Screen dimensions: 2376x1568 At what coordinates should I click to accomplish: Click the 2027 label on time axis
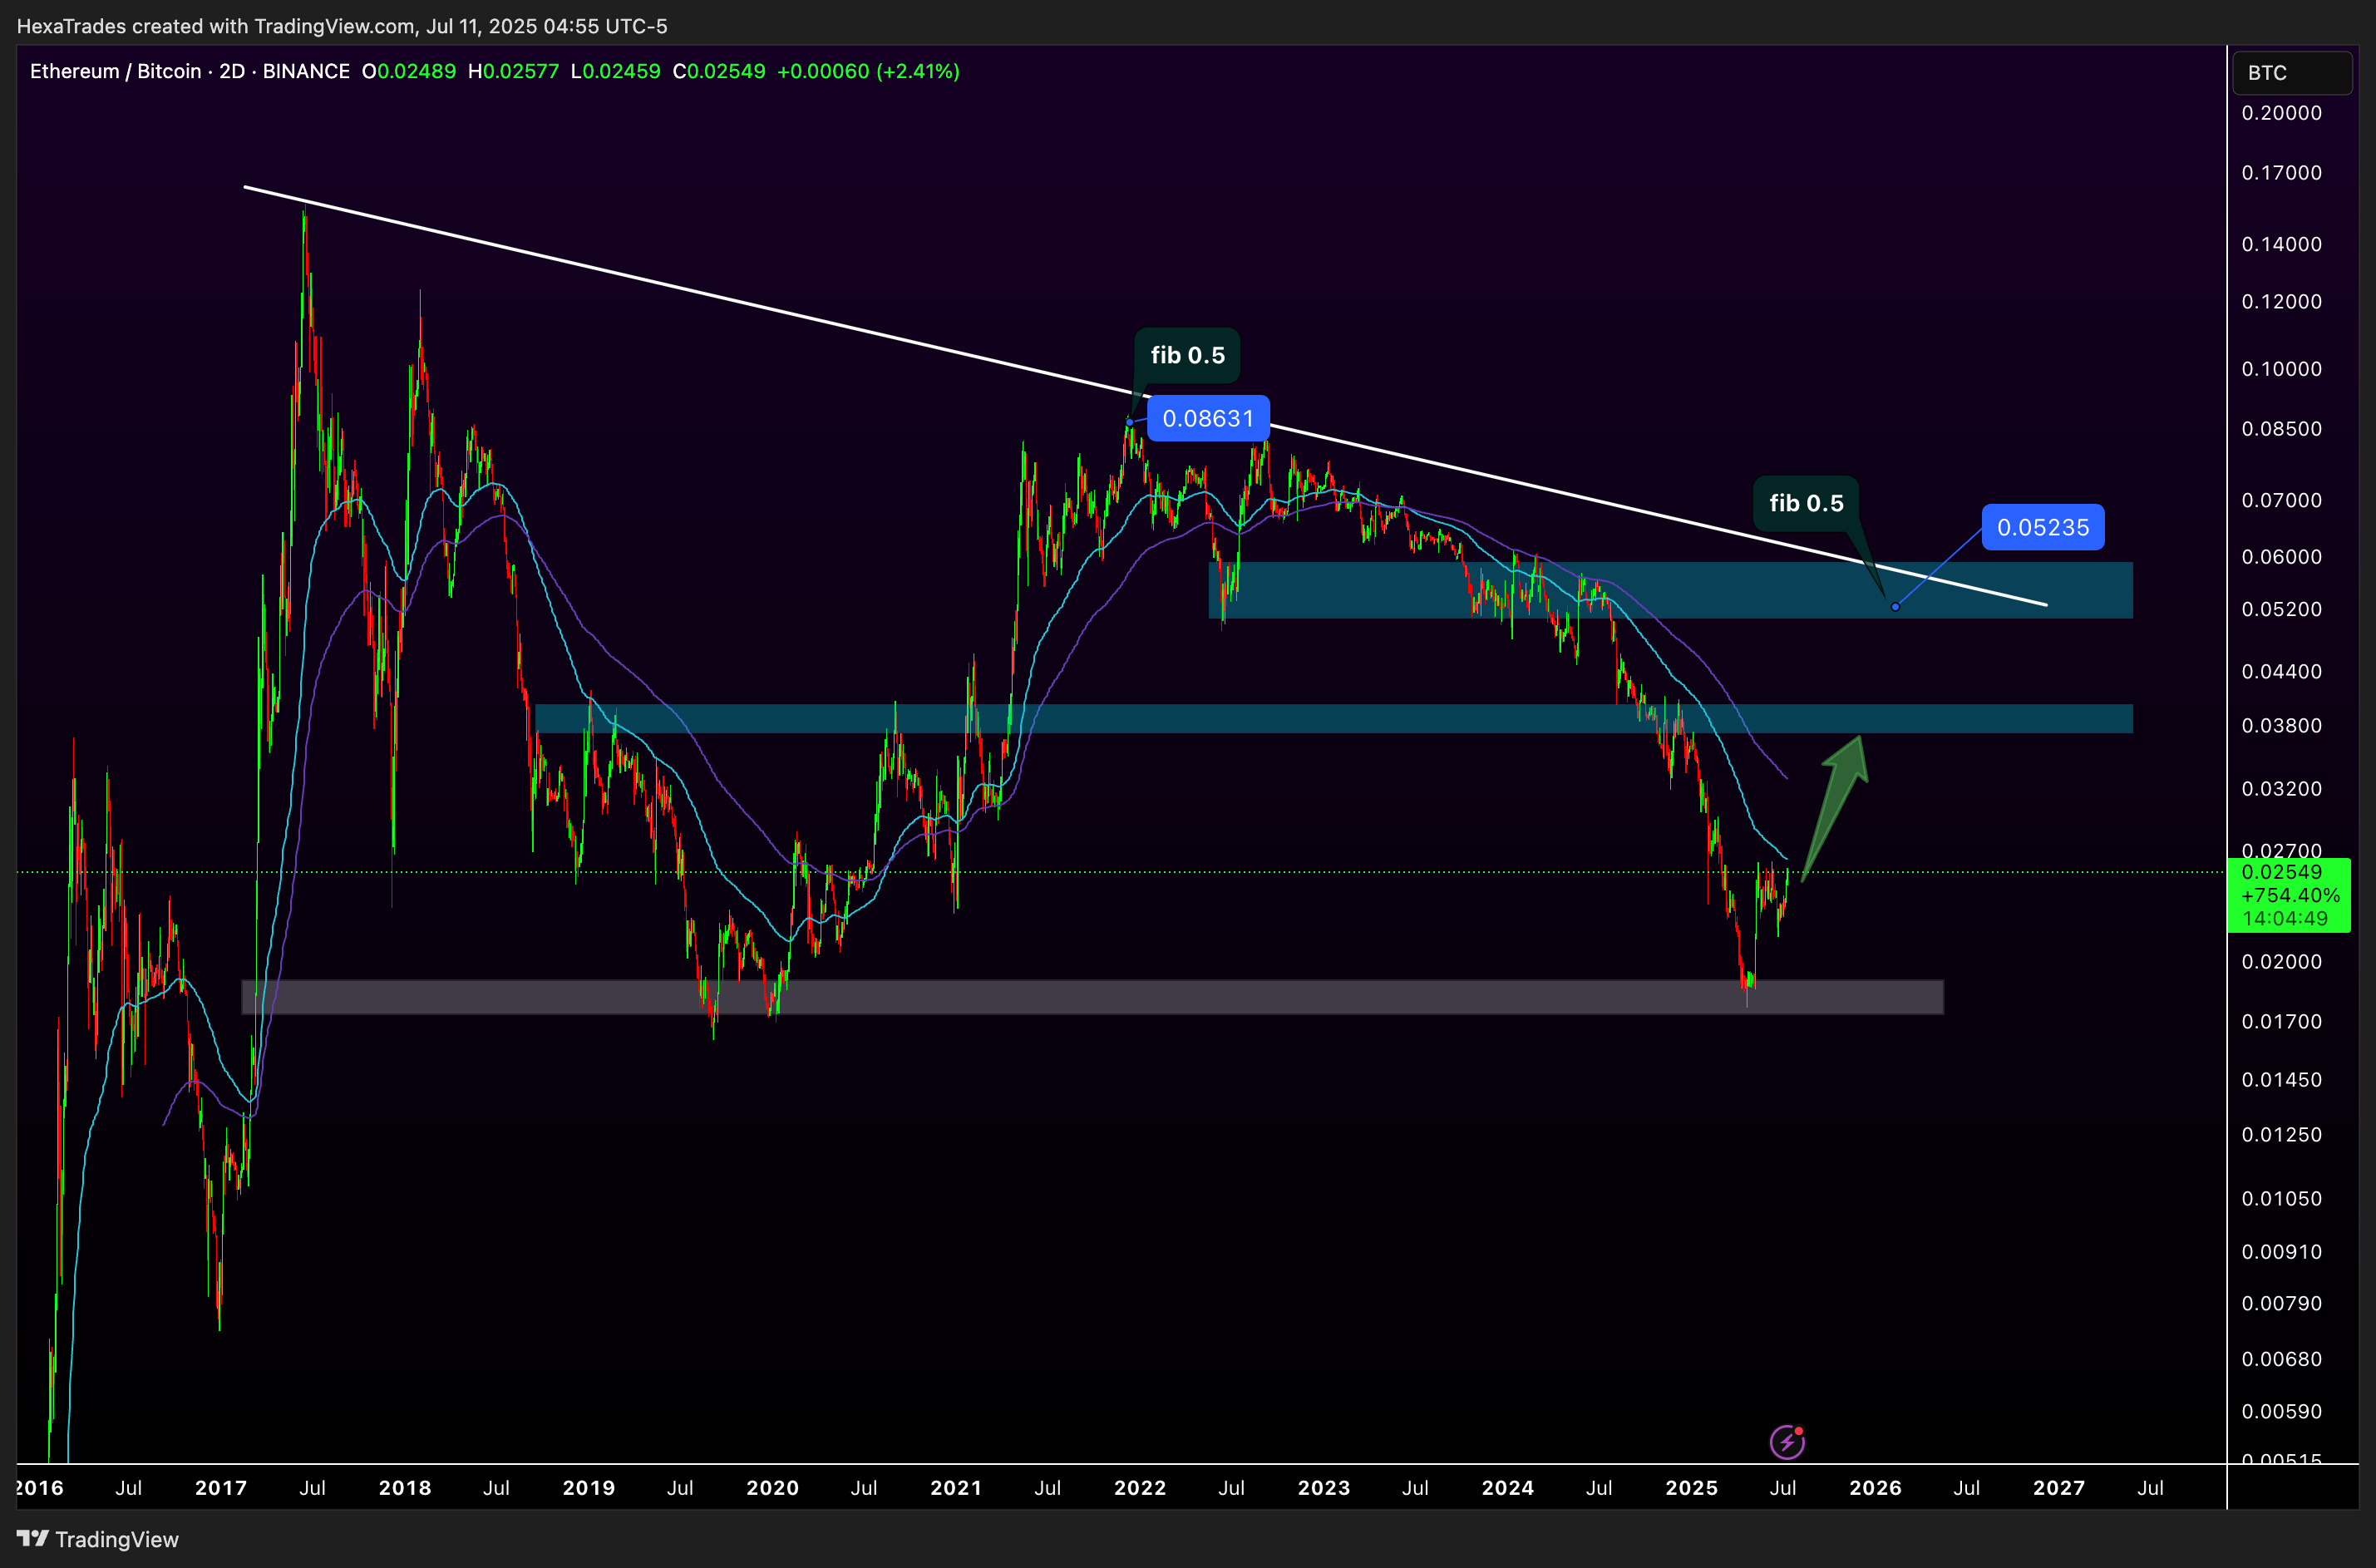2059,1488
